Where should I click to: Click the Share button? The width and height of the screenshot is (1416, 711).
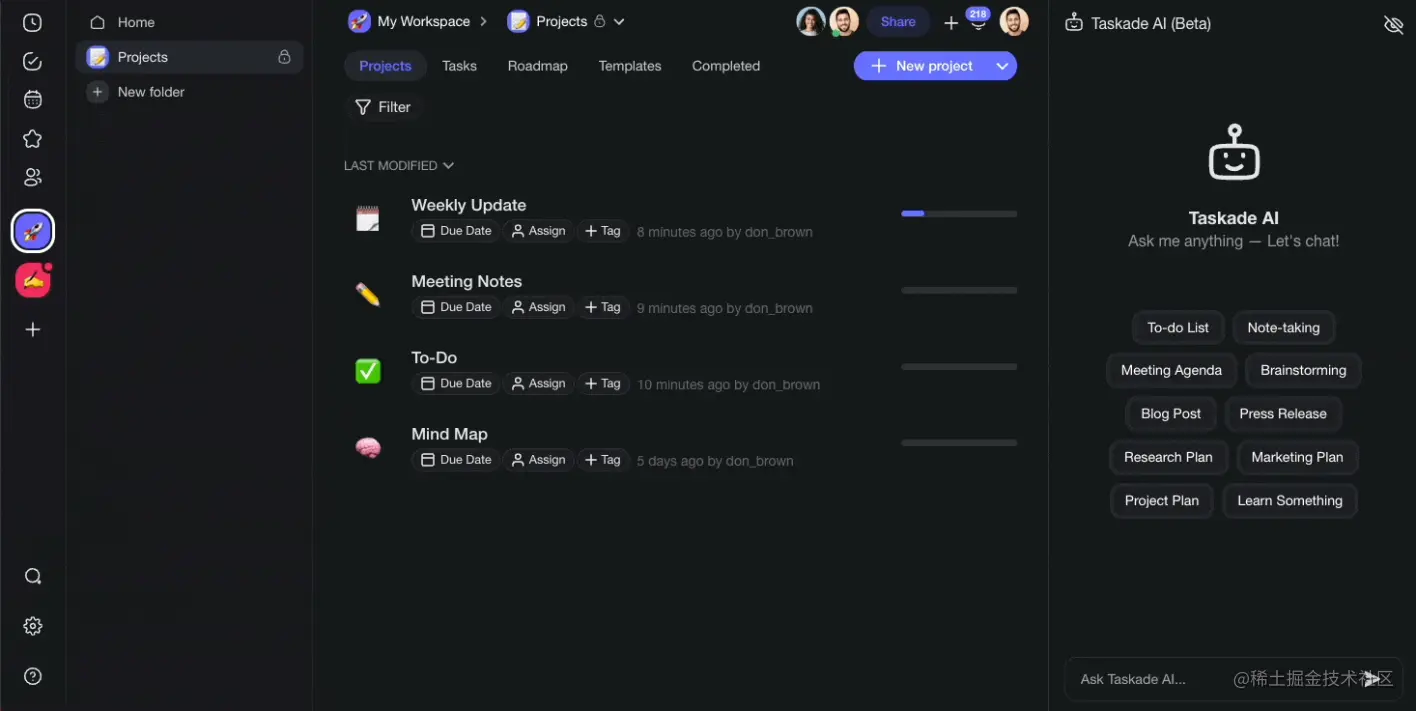[x=898, y=22]
